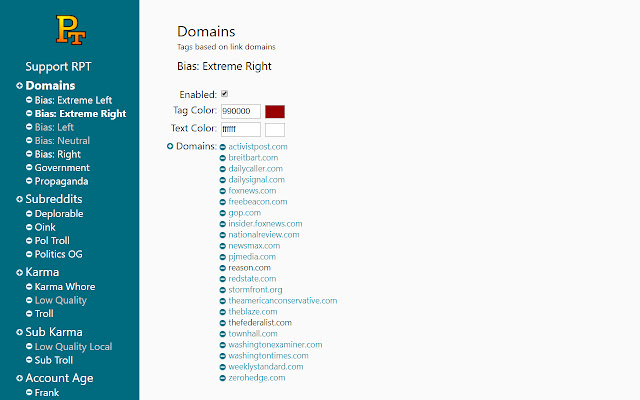Open the Frank account age tag
The width and height of the screenshot is (640, 400).
coord(47,393)
